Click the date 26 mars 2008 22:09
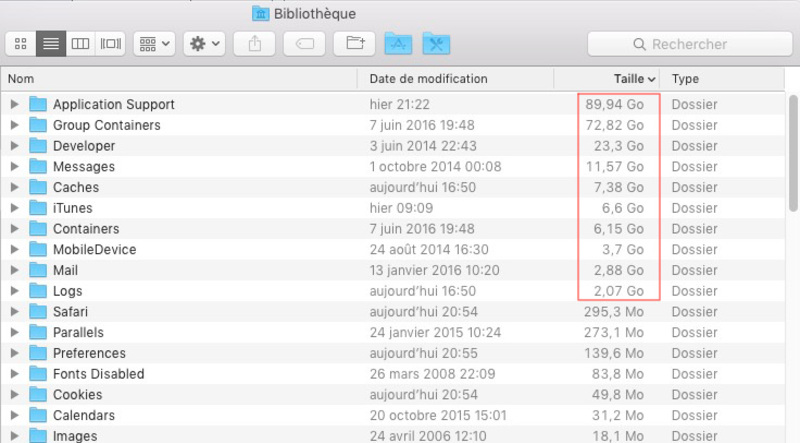The height and width of the screenshot is (443, 800). 432,374
